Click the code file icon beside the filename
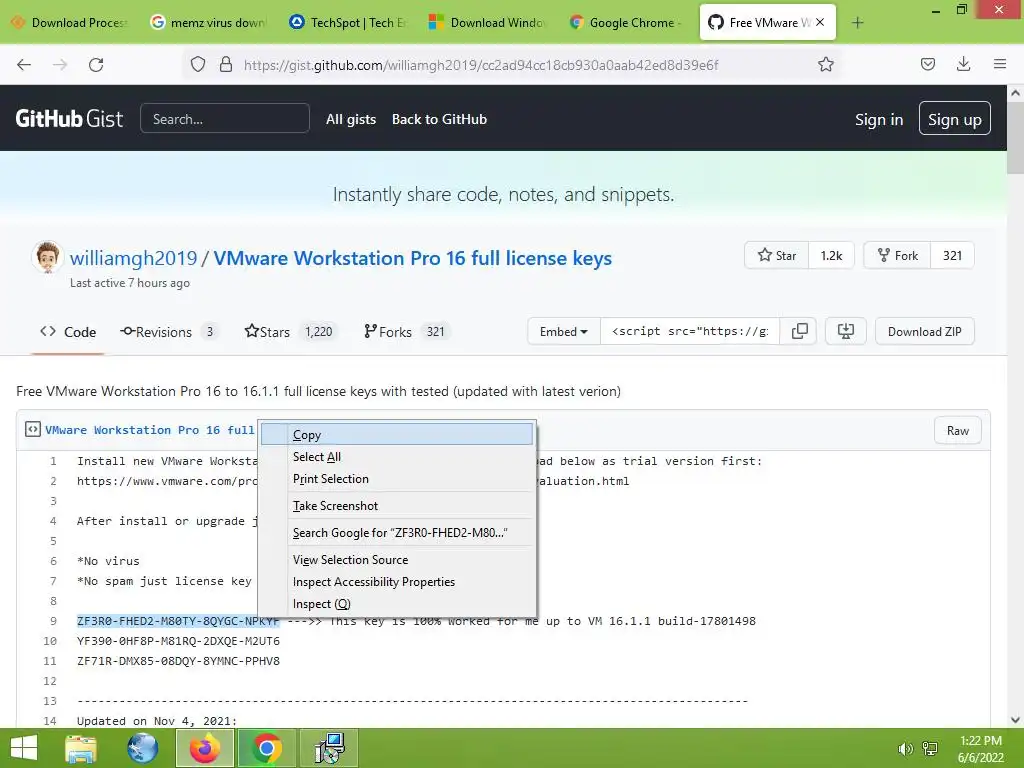Viewport: 1024px width, 768px height. tap(33, 429)
